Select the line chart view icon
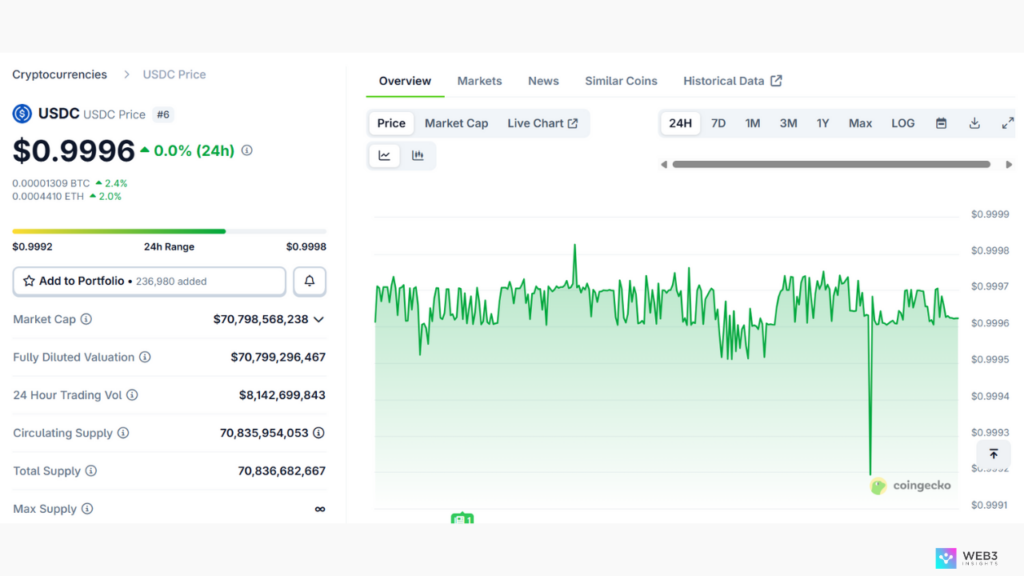The width and height of the screenshot is (1024, 576). [x=384, y=155]
